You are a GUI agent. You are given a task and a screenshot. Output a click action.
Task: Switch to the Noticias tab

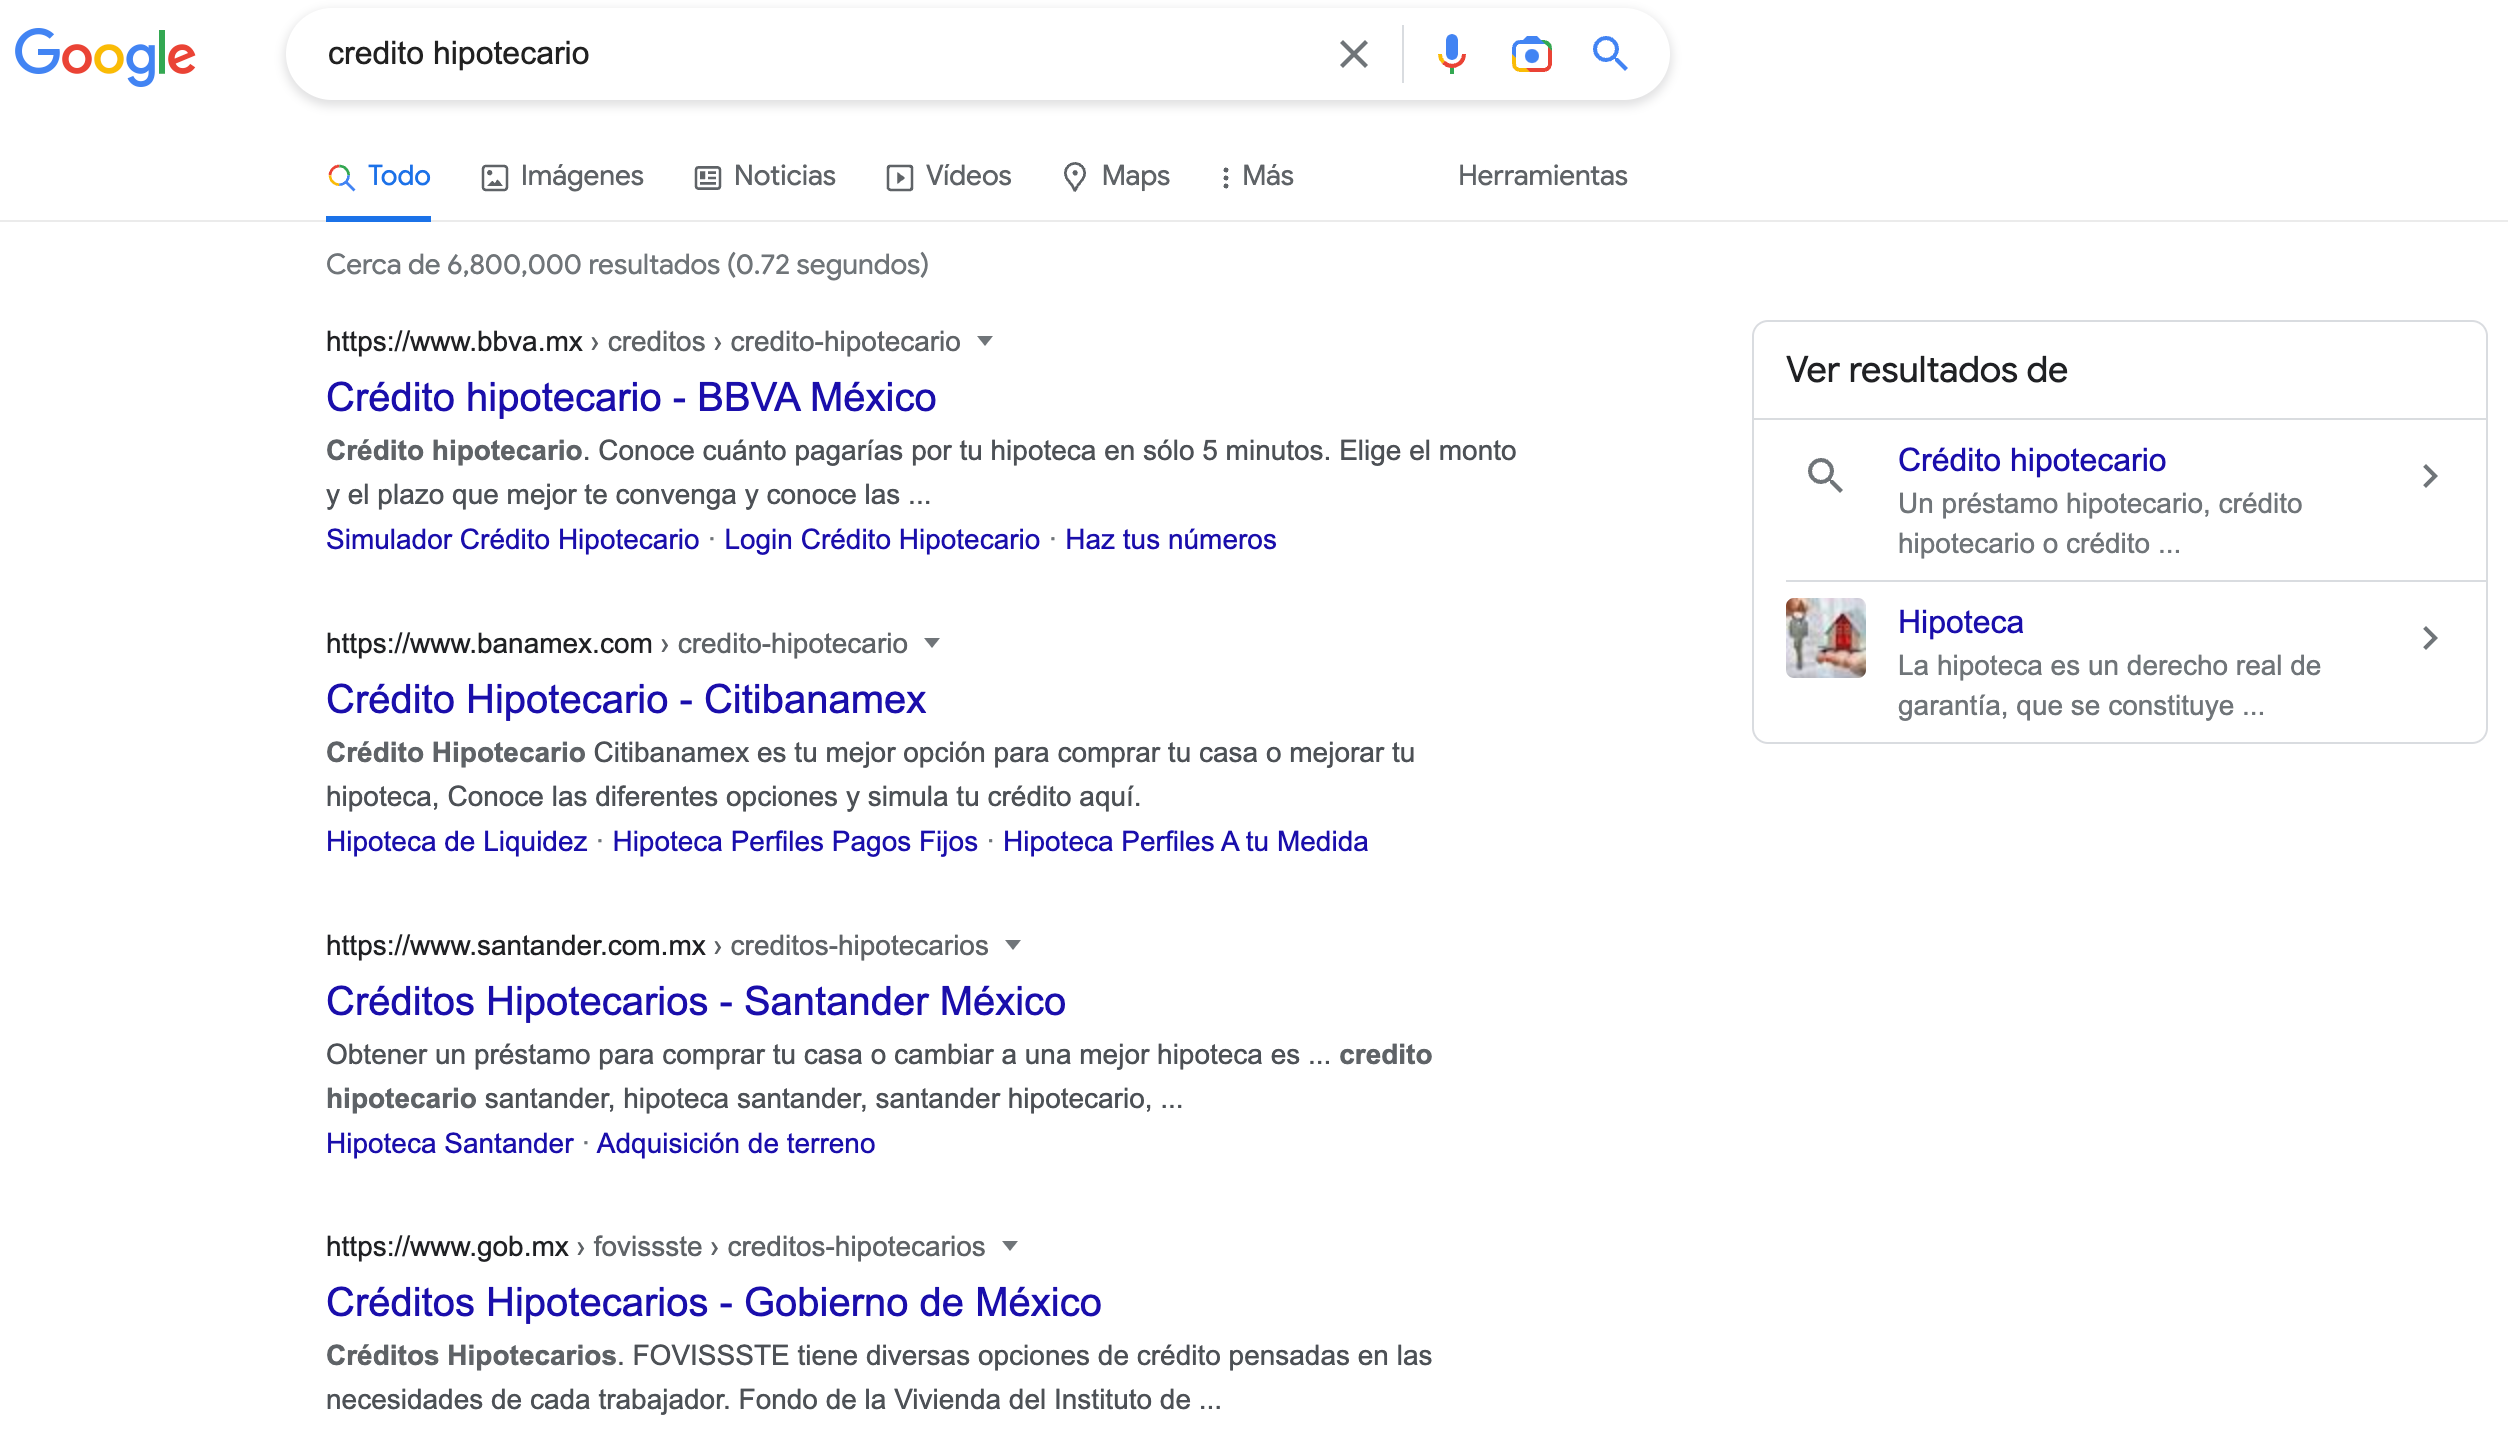[765, 176]
